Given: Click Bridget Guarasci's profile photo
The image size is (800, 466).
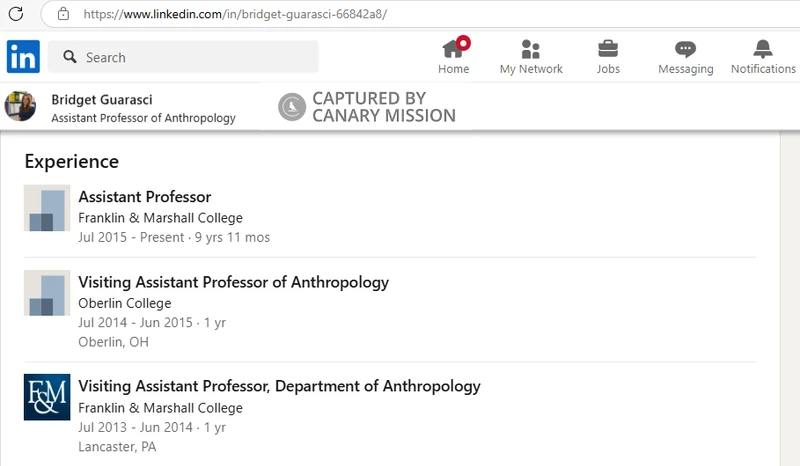Looking at the screenshot, I should point(20,106).
